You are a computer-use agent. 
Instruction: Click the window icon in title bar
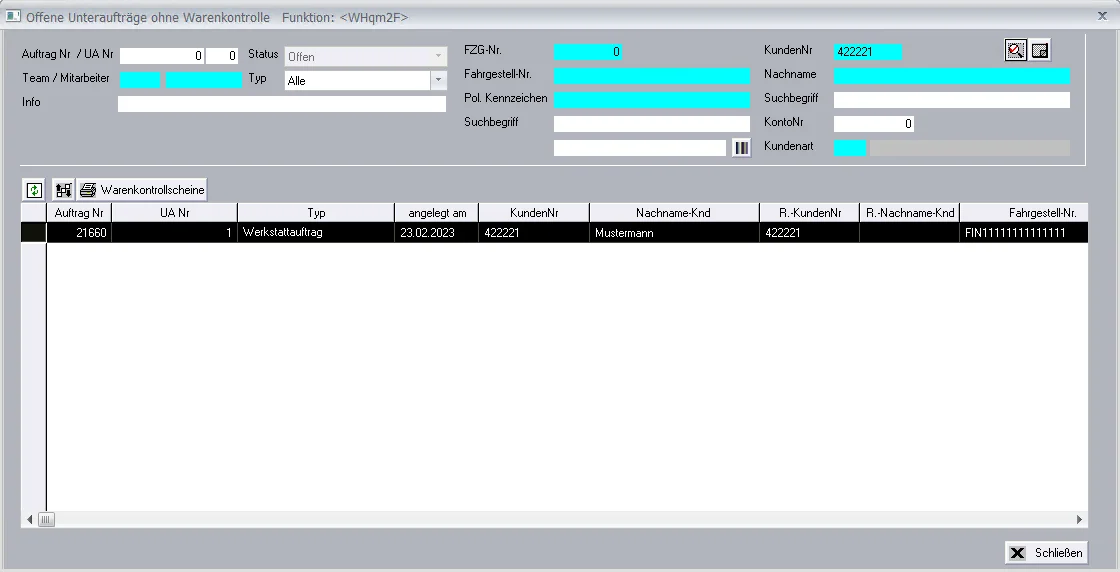click(x=12, y=16)
